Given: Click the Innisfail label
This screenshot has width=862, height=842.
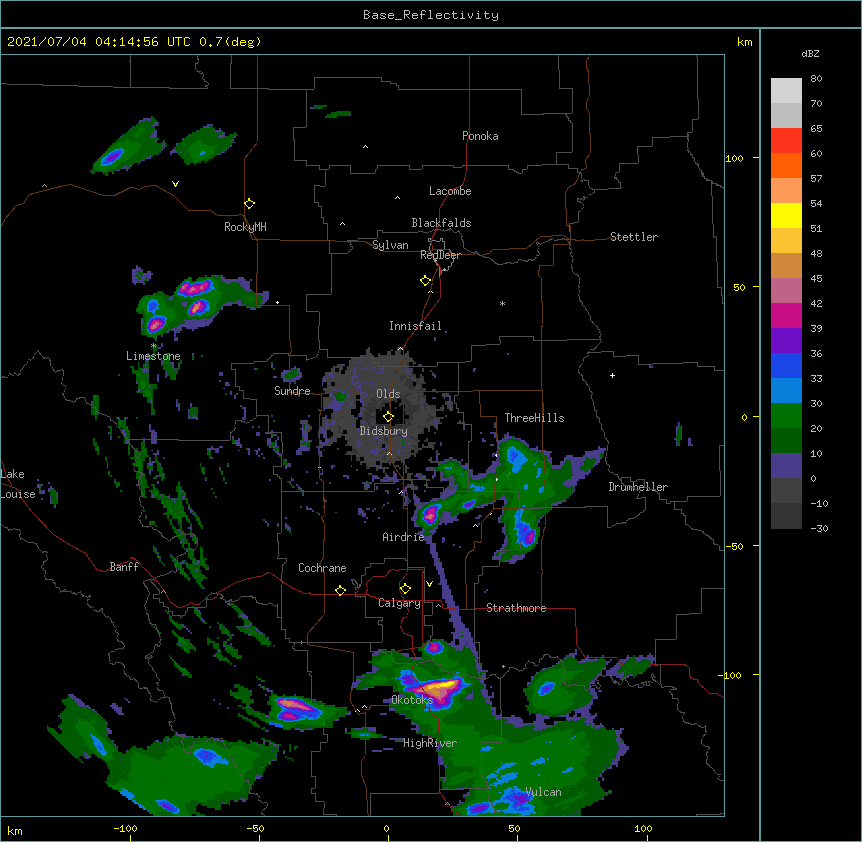Looking at the screenshot, I should (415, 326).
